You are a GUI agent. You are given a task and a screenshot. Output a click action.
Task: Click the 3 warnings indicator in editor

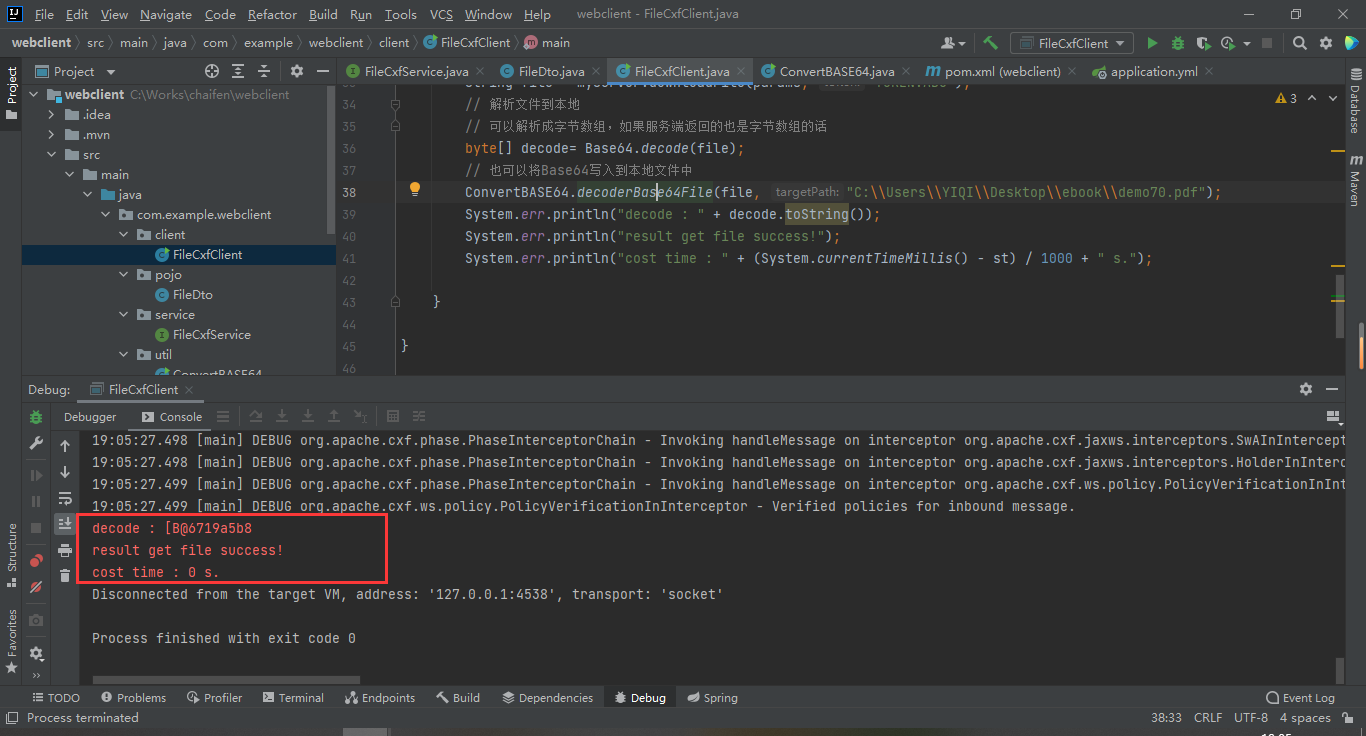pos(1286,98)
